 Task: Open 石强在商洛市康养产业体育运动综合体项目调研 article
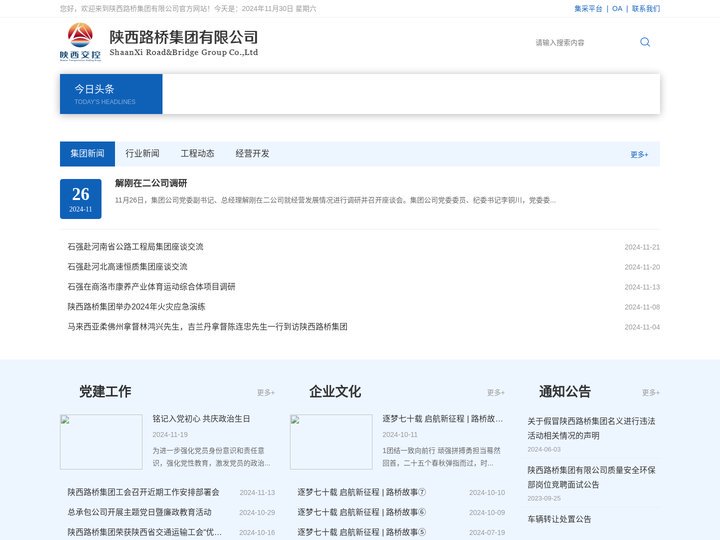[151, 287]
